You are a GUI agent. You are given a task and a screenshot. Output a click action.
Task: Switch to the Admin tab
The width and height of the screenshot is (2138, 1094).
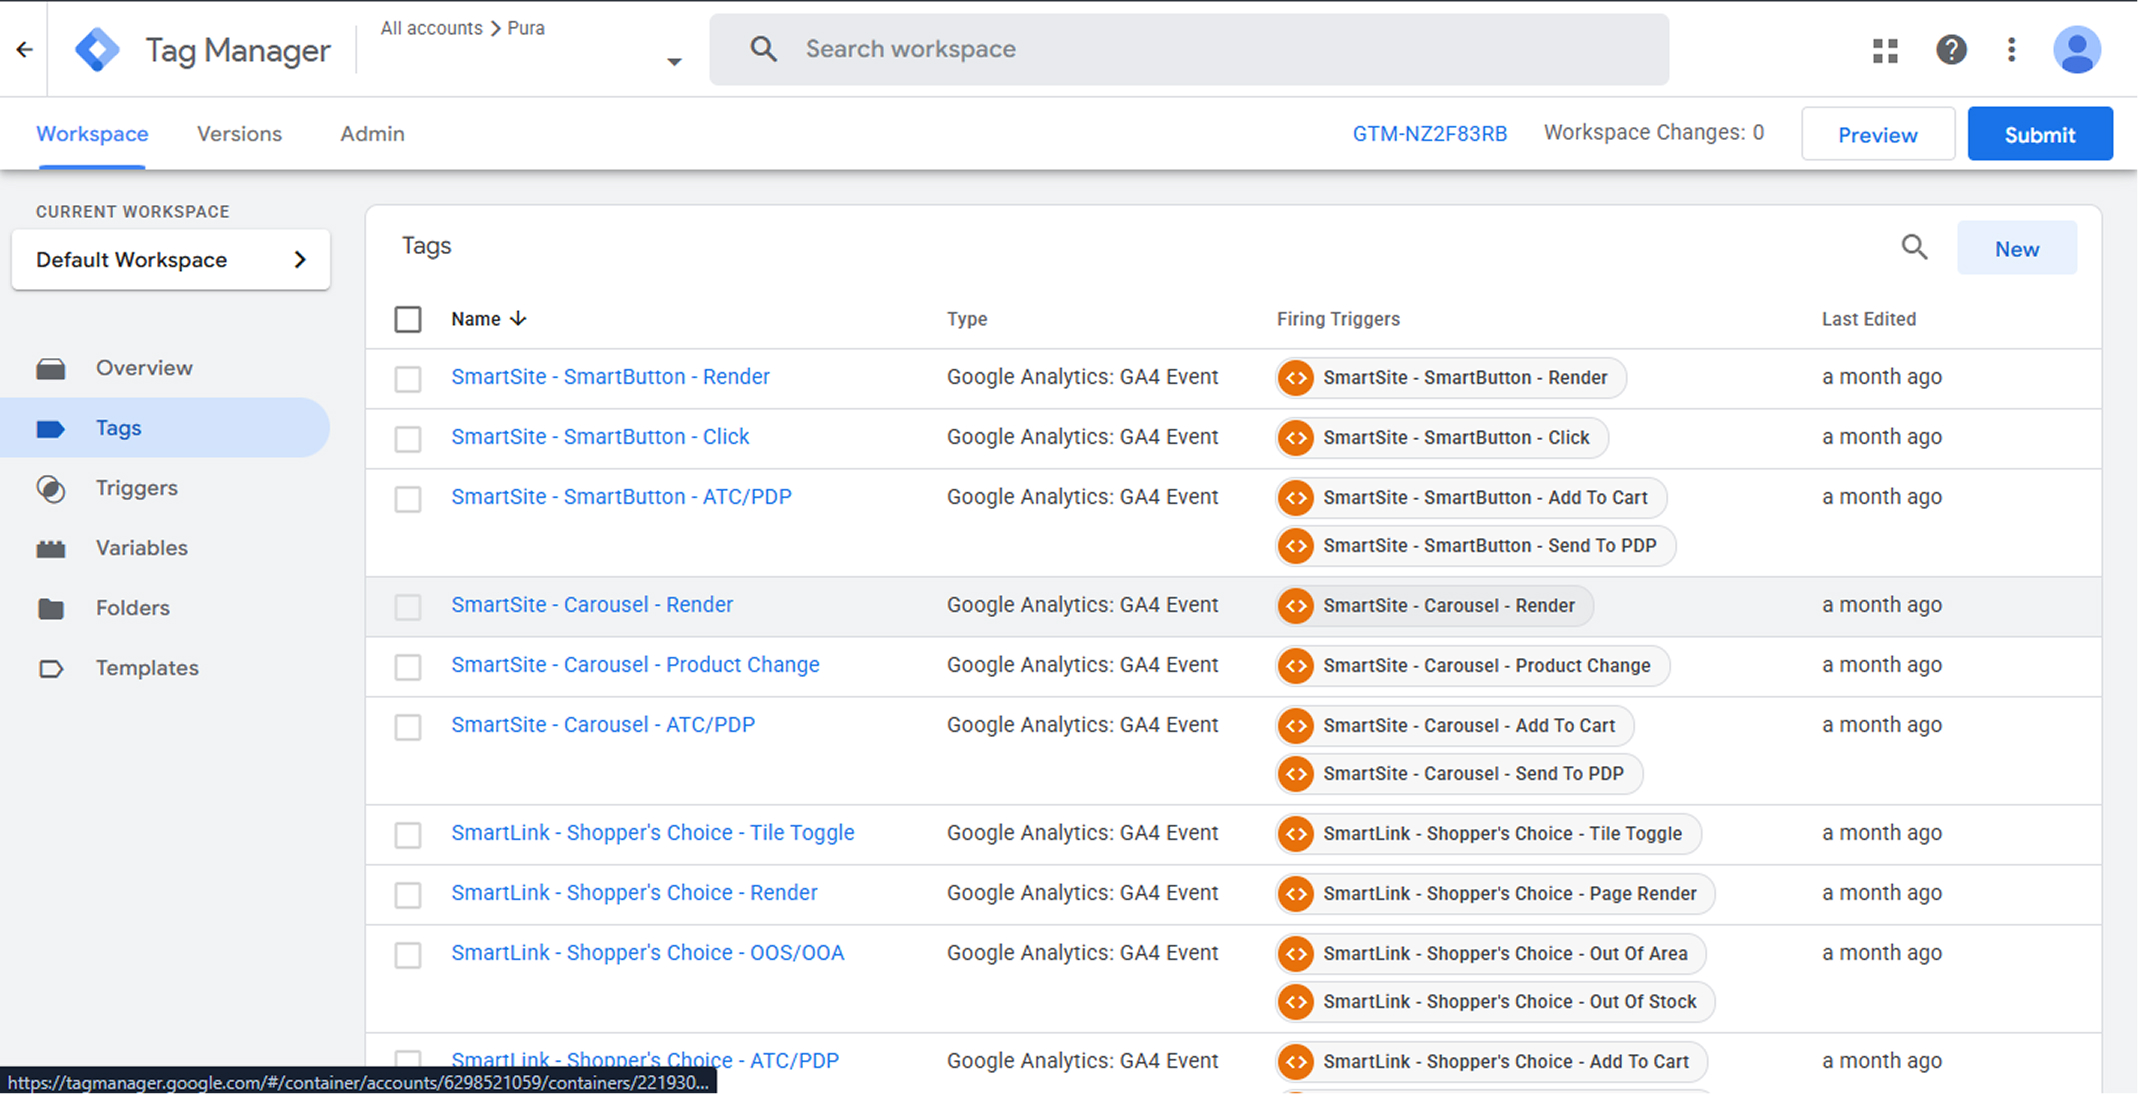tap(372, 134)
